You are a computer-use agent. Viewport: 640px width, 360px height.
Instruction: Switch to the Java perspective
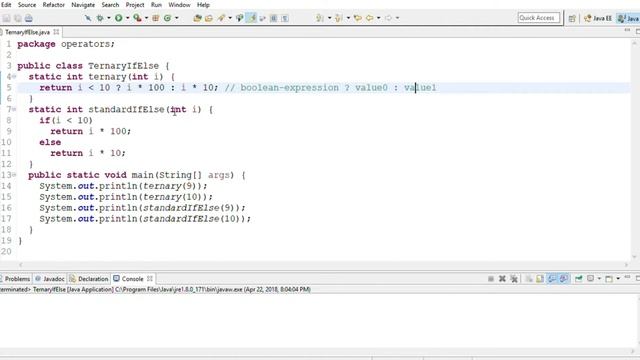628,18
